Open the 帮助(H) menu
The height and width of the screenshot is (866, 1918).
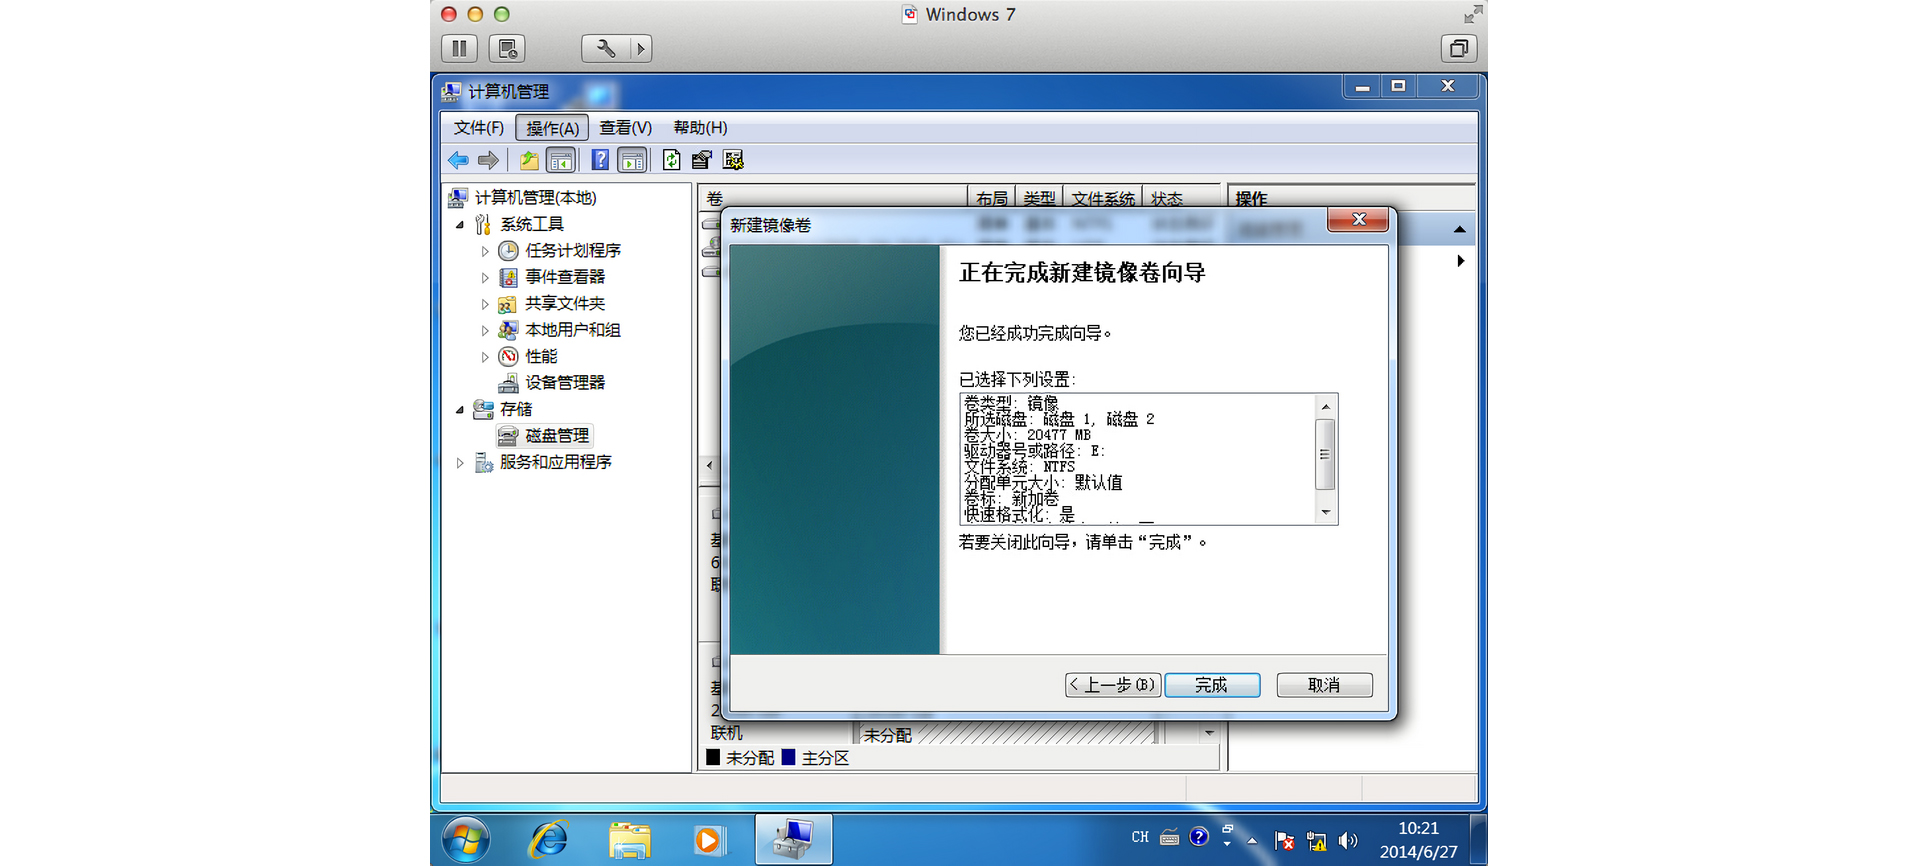[700, 128]
